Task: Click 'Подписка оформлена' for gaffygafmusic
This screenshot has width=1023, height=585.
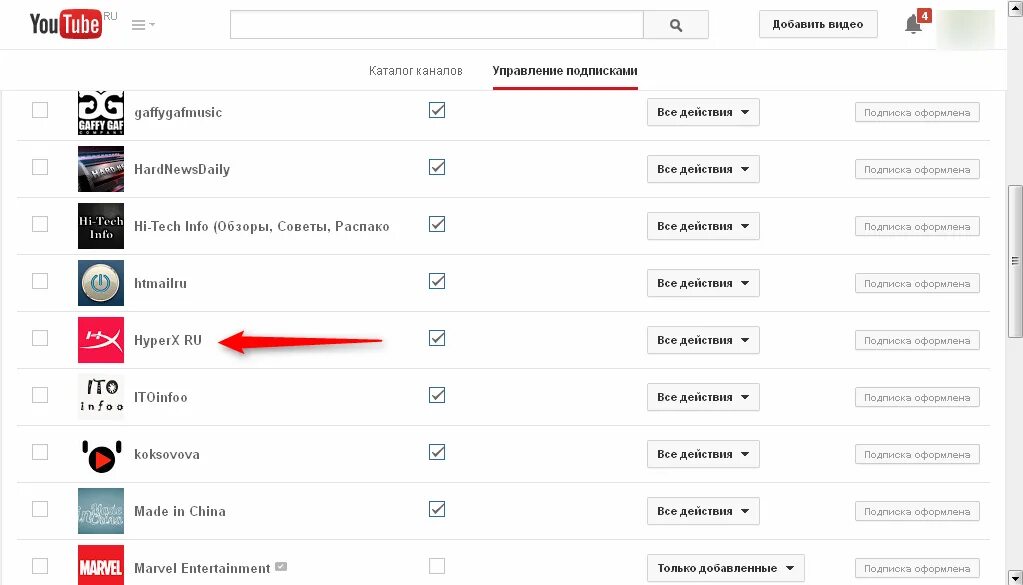Action: point(917,112)
